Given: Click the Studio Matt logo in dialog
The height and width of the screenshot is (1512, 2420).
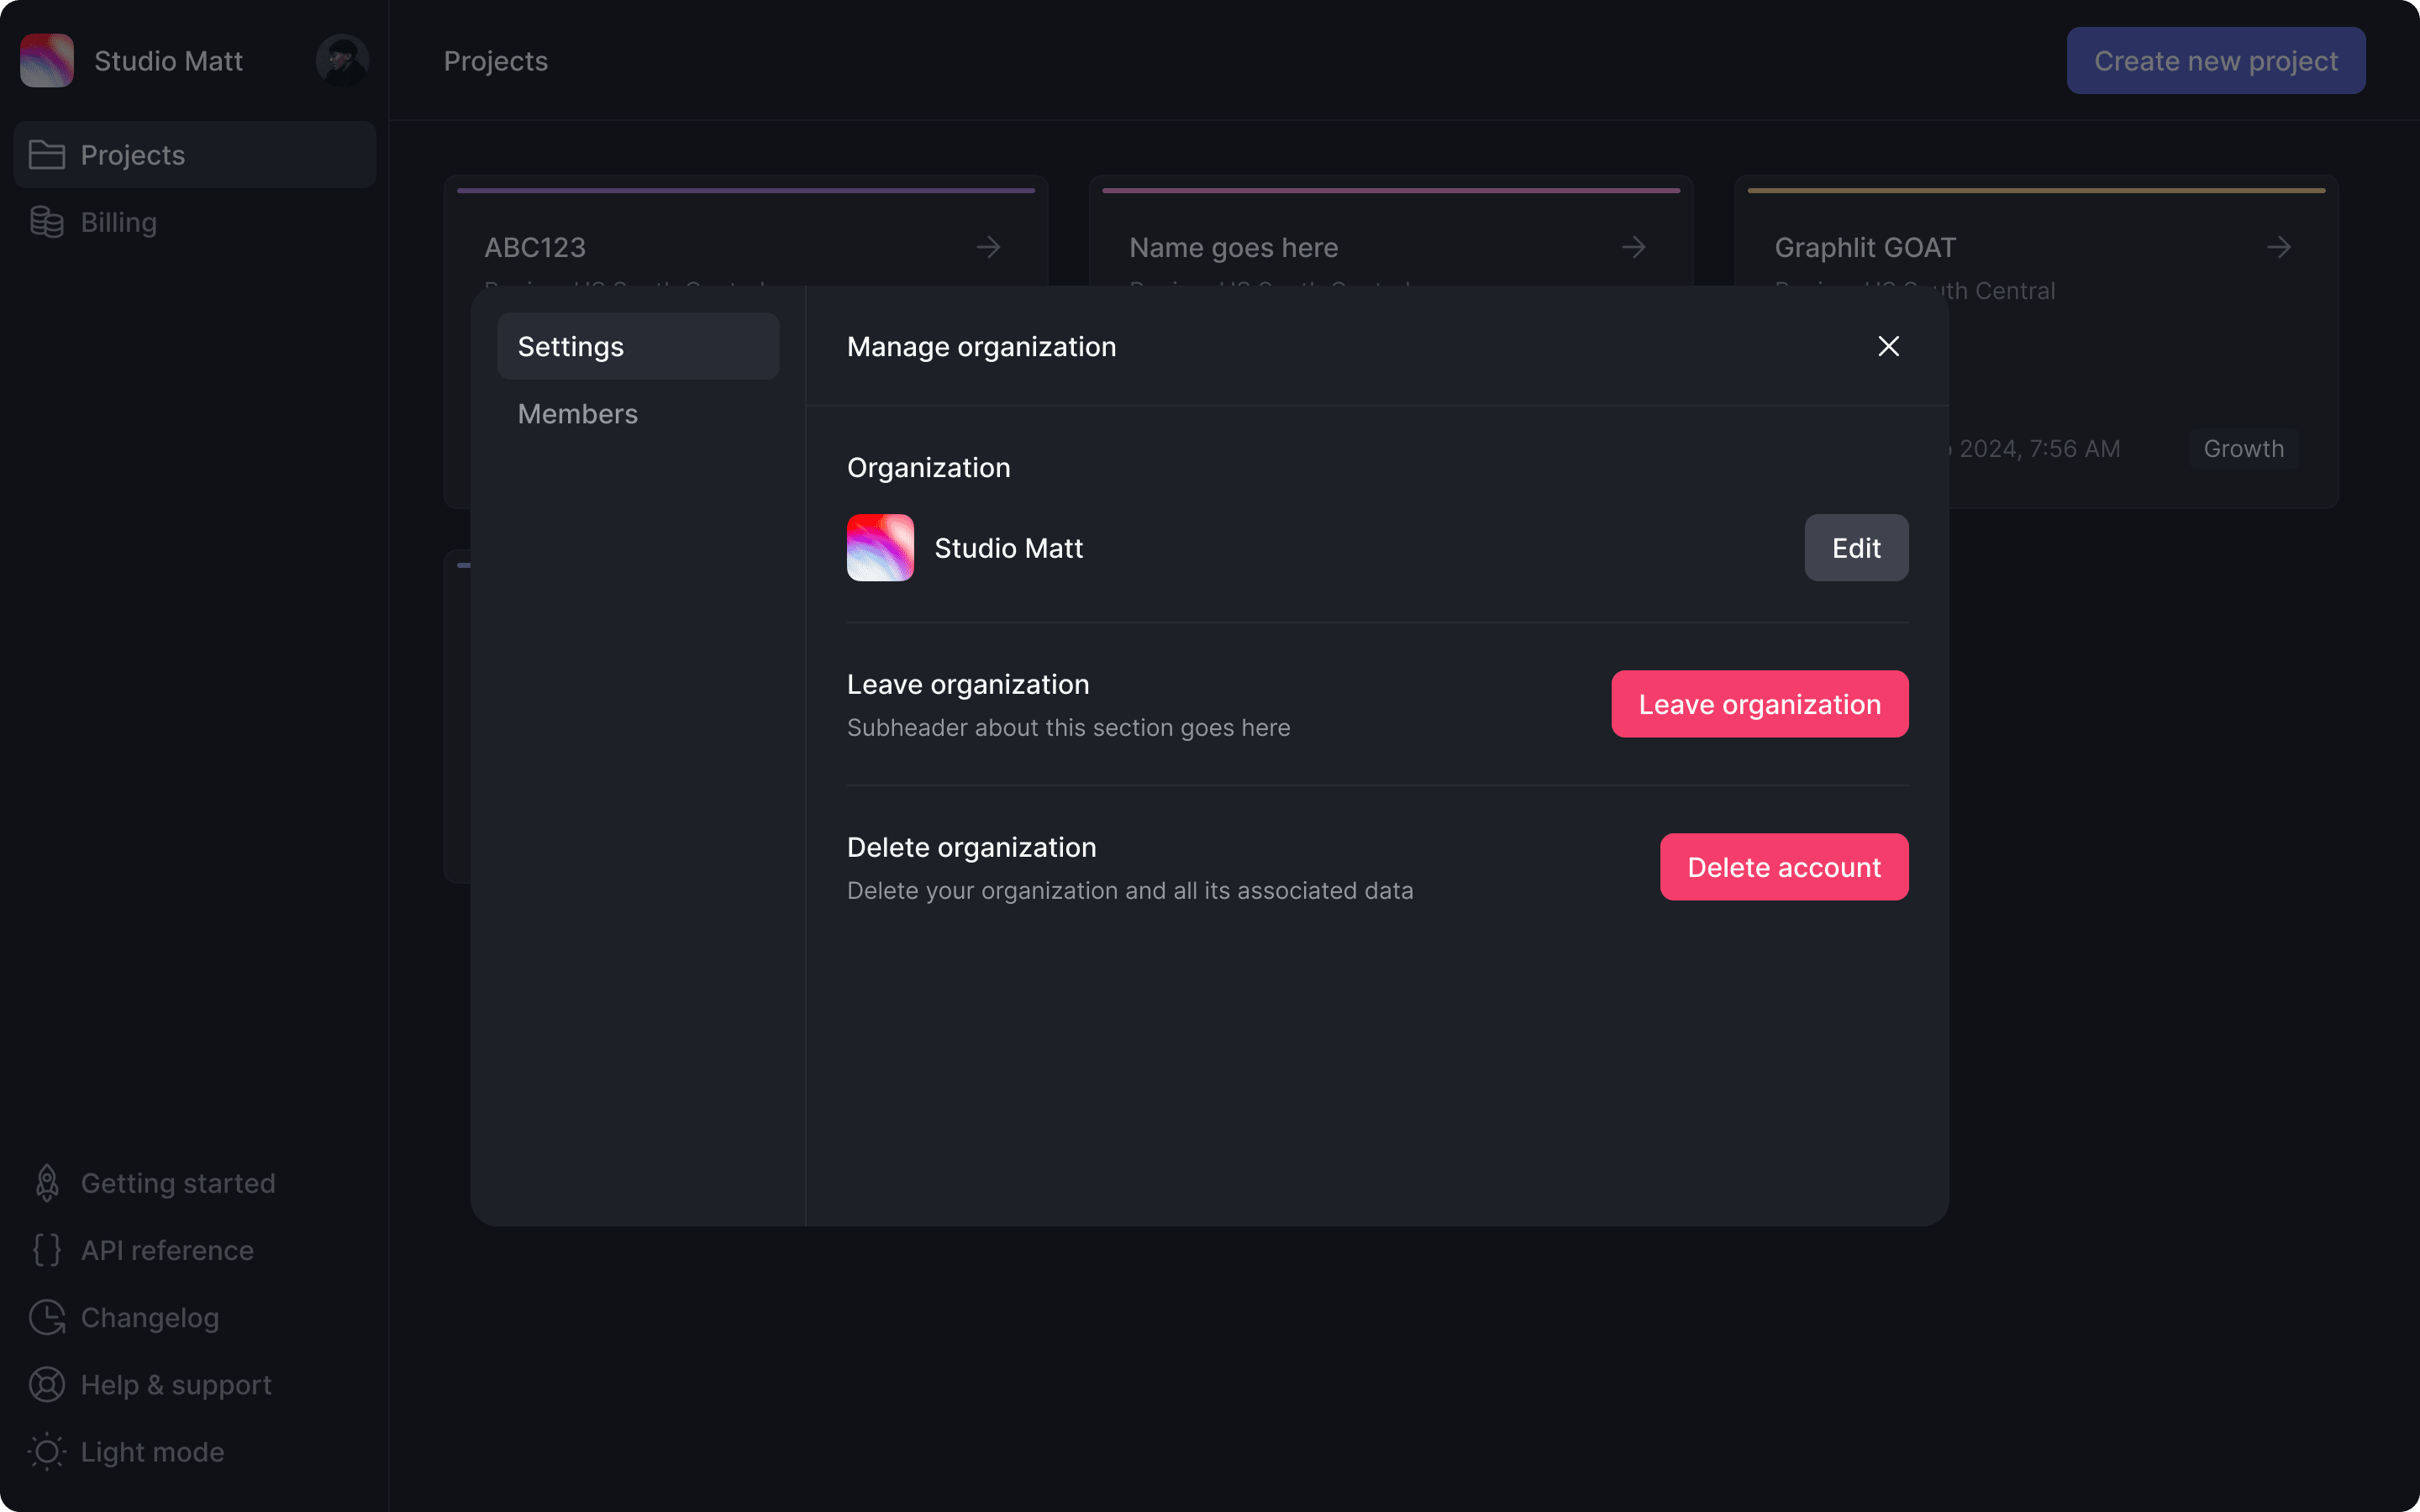Looking at the screenshot, I should coord(880,548).
